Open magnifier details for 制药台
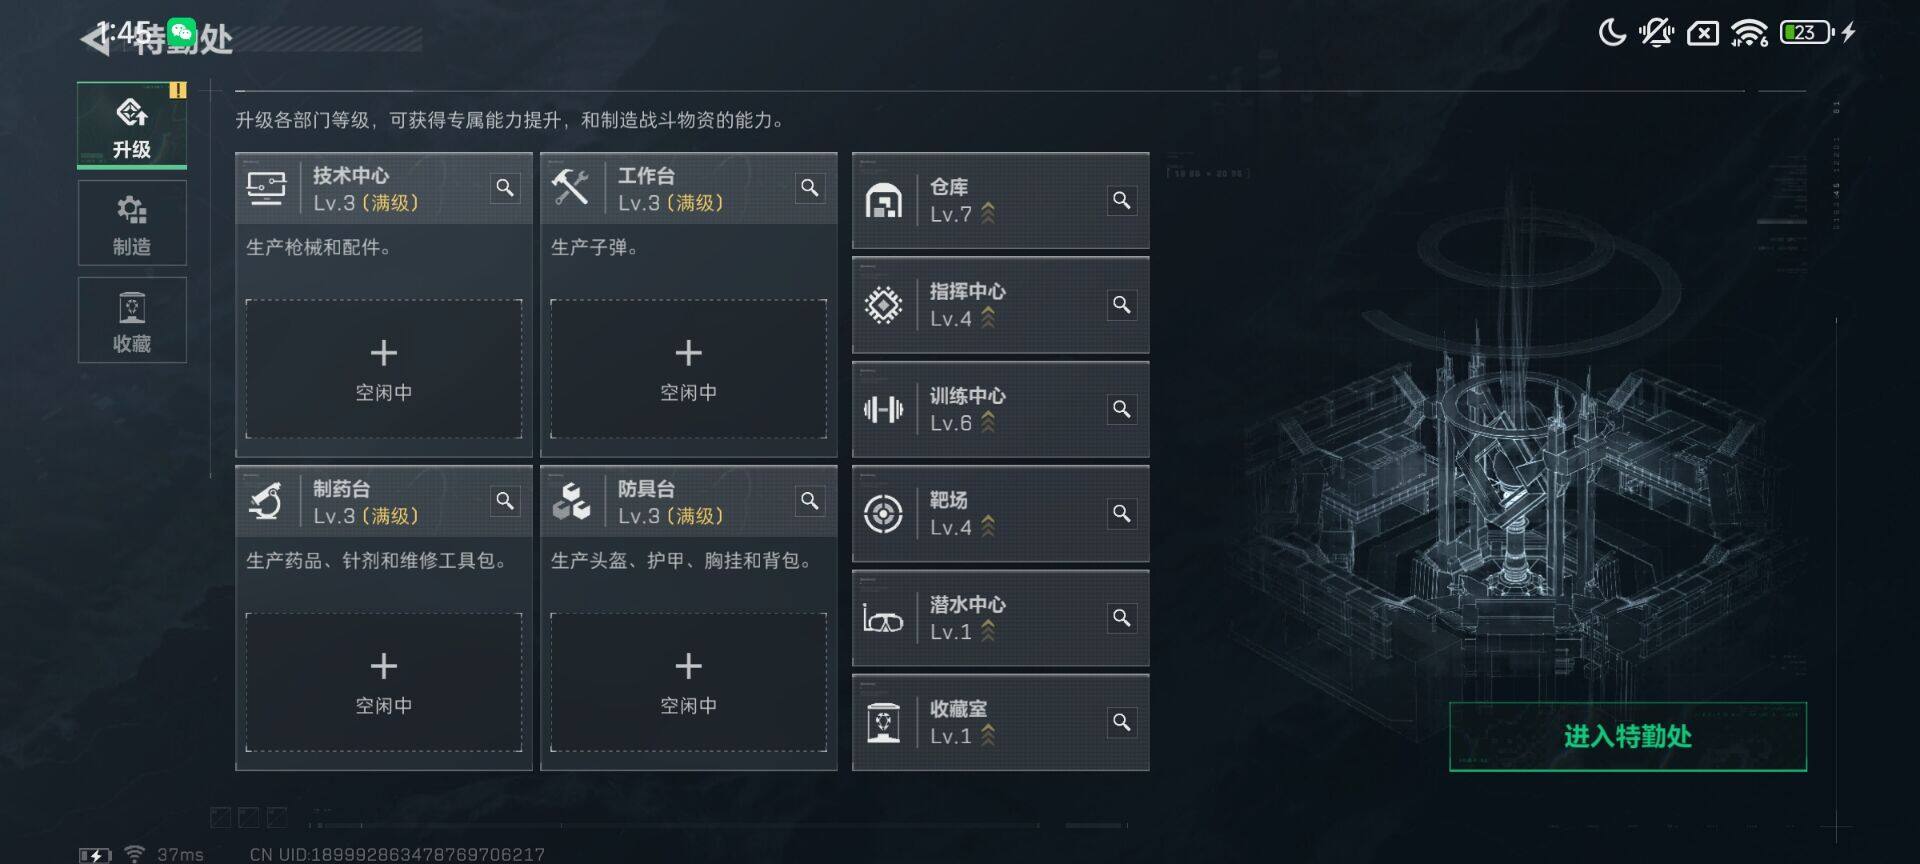 [505, 500]
